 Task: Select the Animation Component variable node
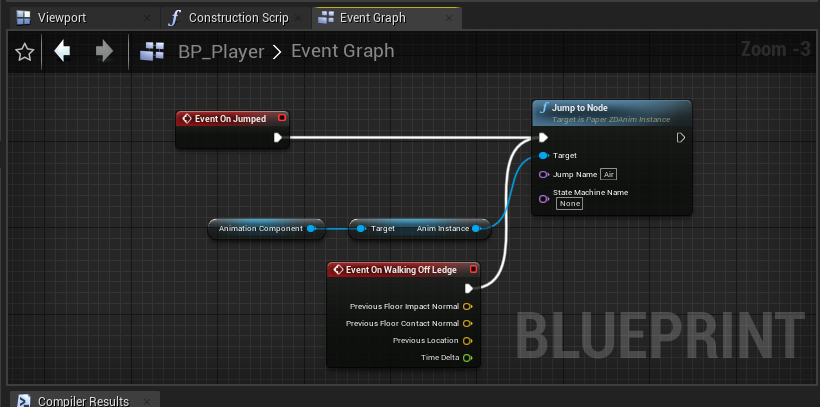[x=260, y=229]
